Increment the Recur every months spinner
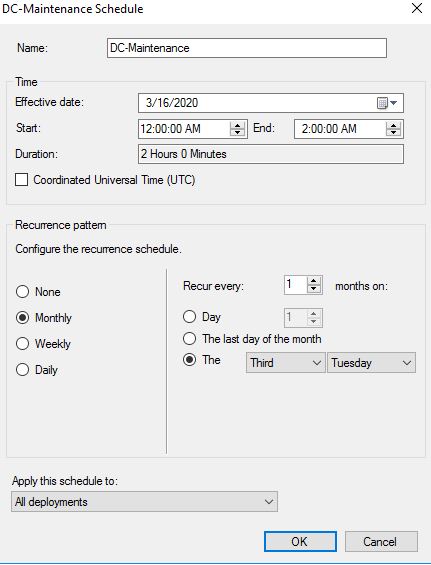This screenshot has height=565, width=431. point(314,282)
